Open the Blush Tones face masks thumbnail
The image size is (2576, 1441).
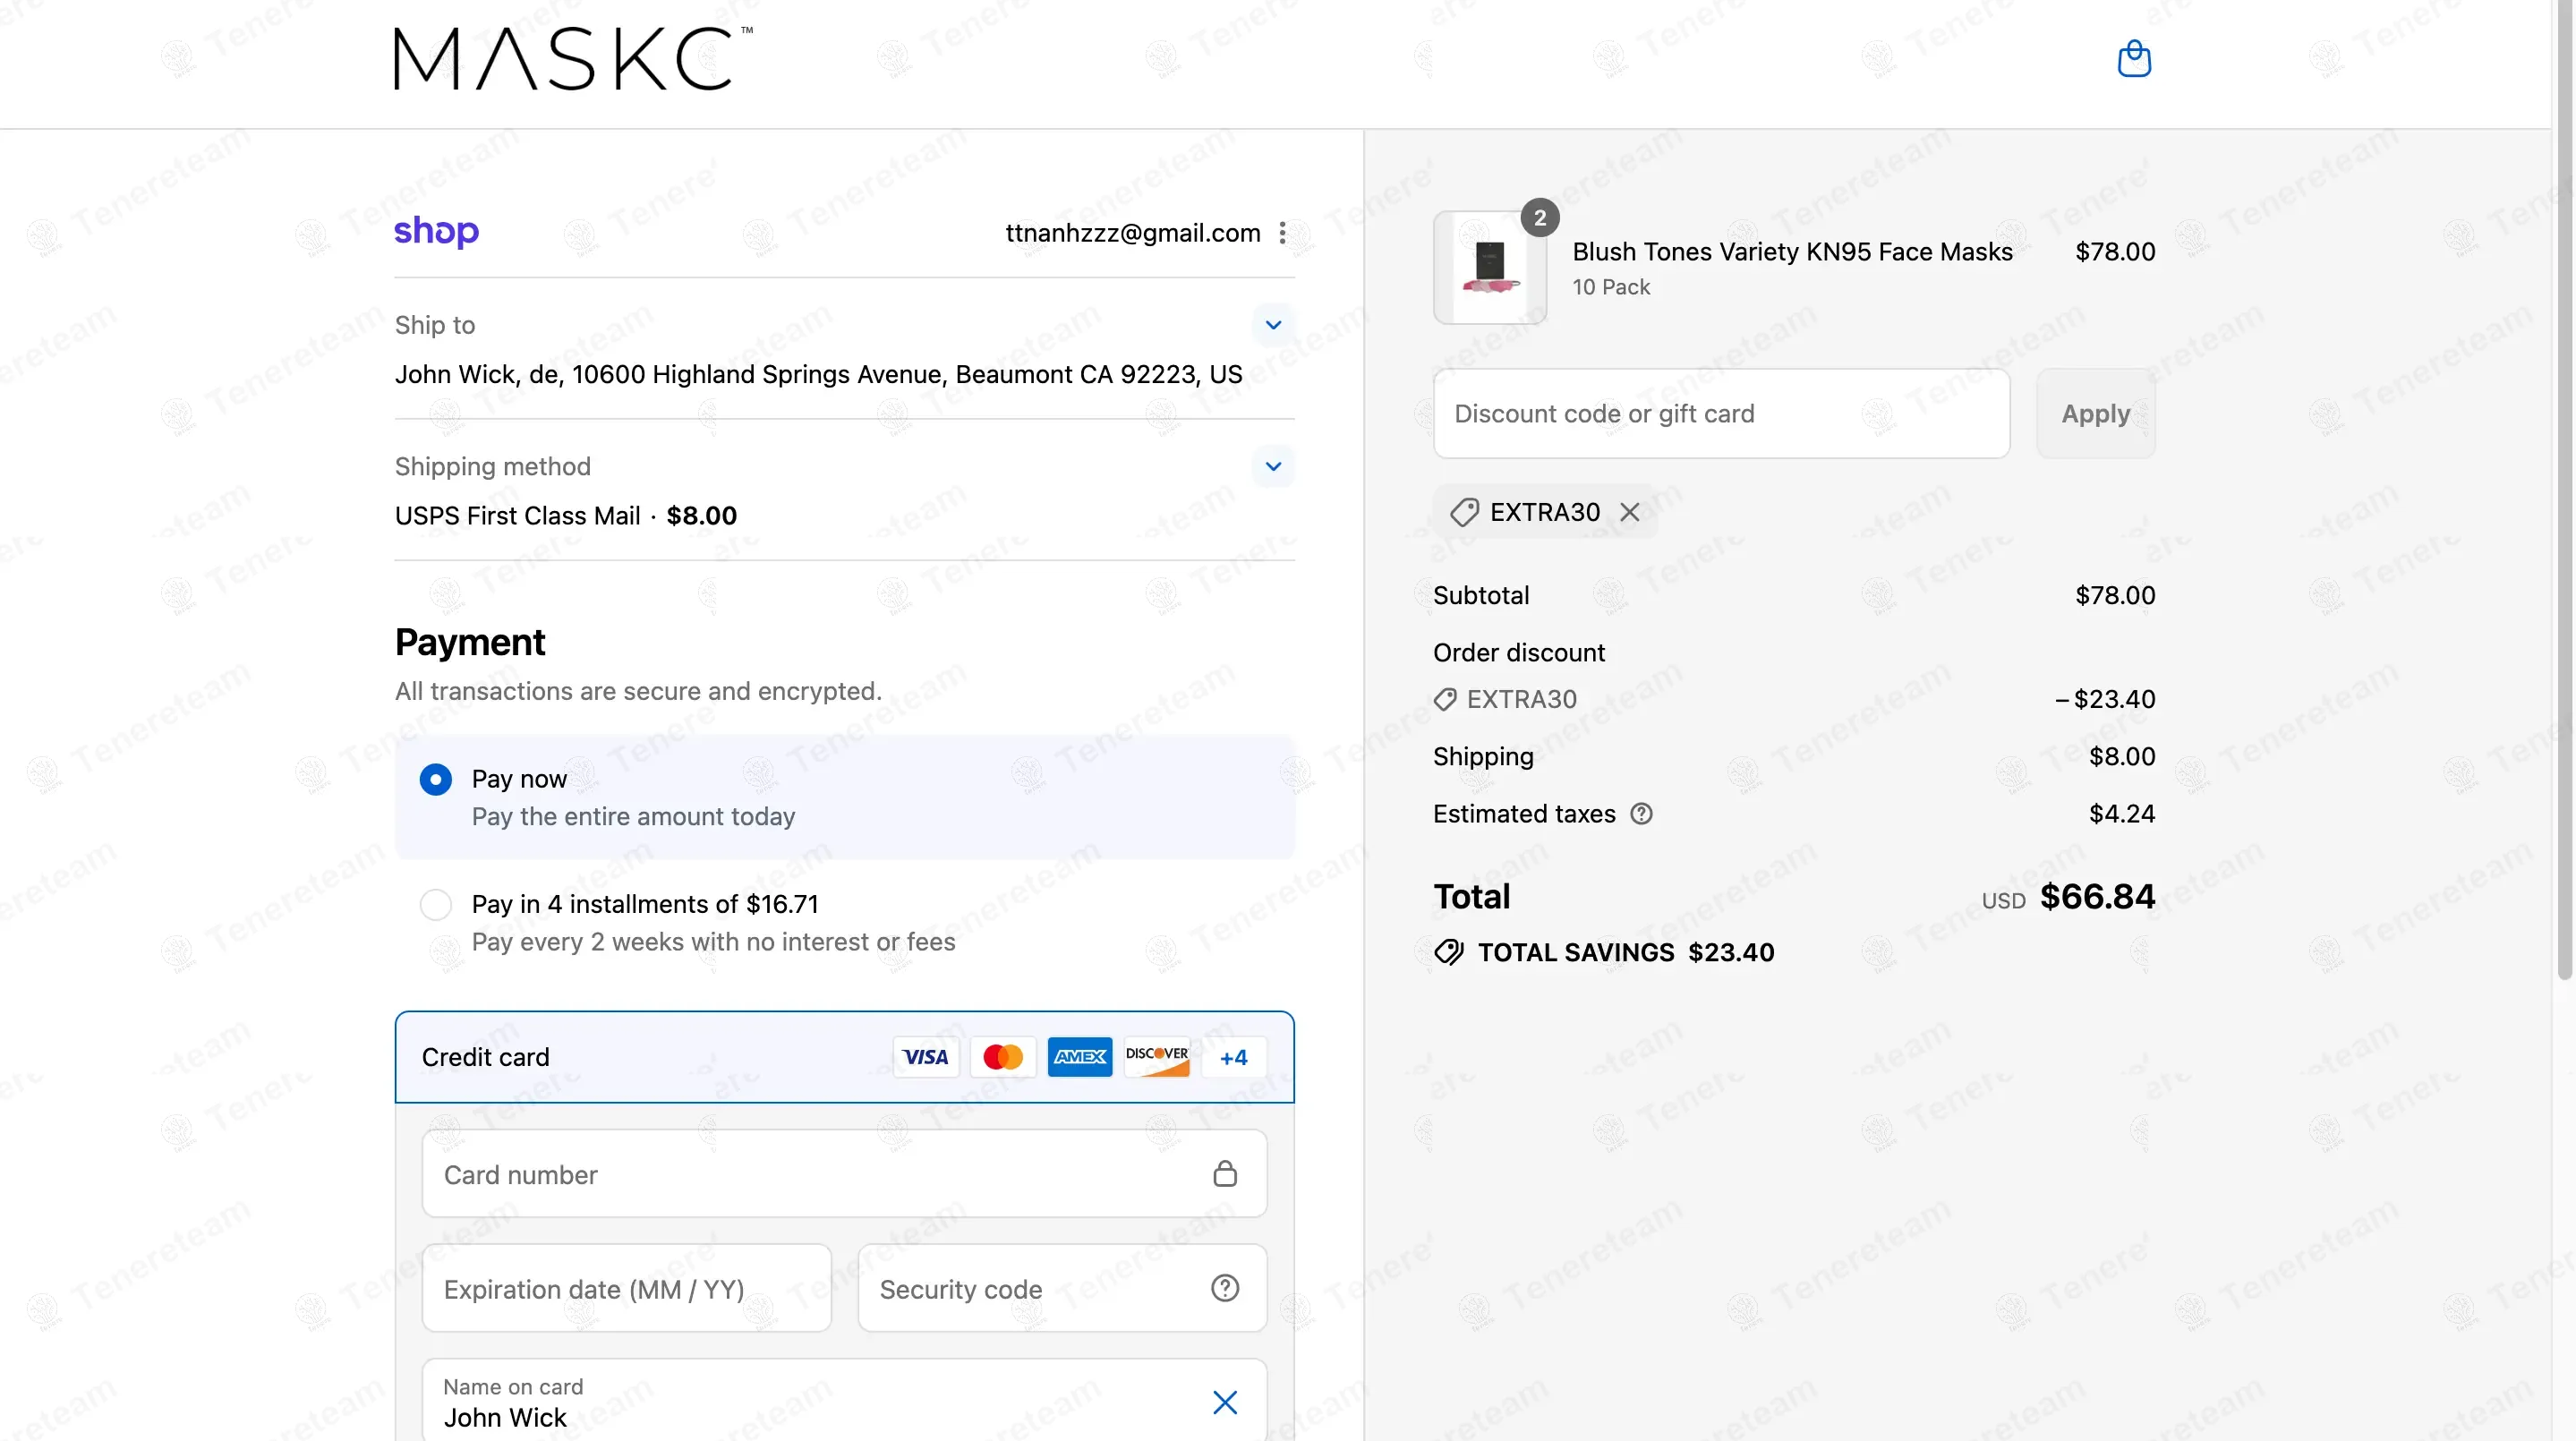(1490, 268)
